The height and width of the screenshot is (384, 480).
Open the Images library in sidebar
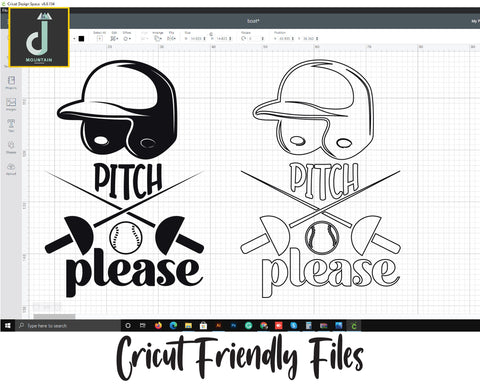point(11,104)
